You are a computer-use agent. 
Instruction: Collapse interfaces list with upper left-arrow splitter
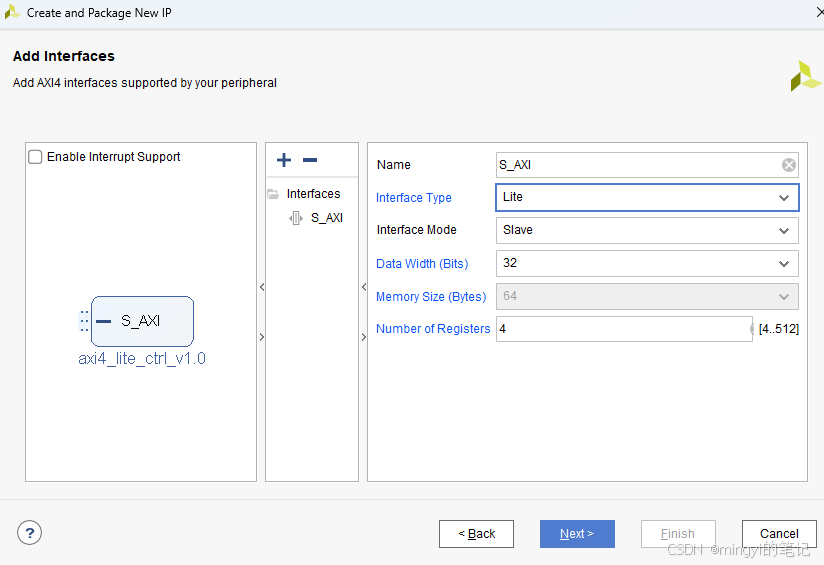pos(364,287)
